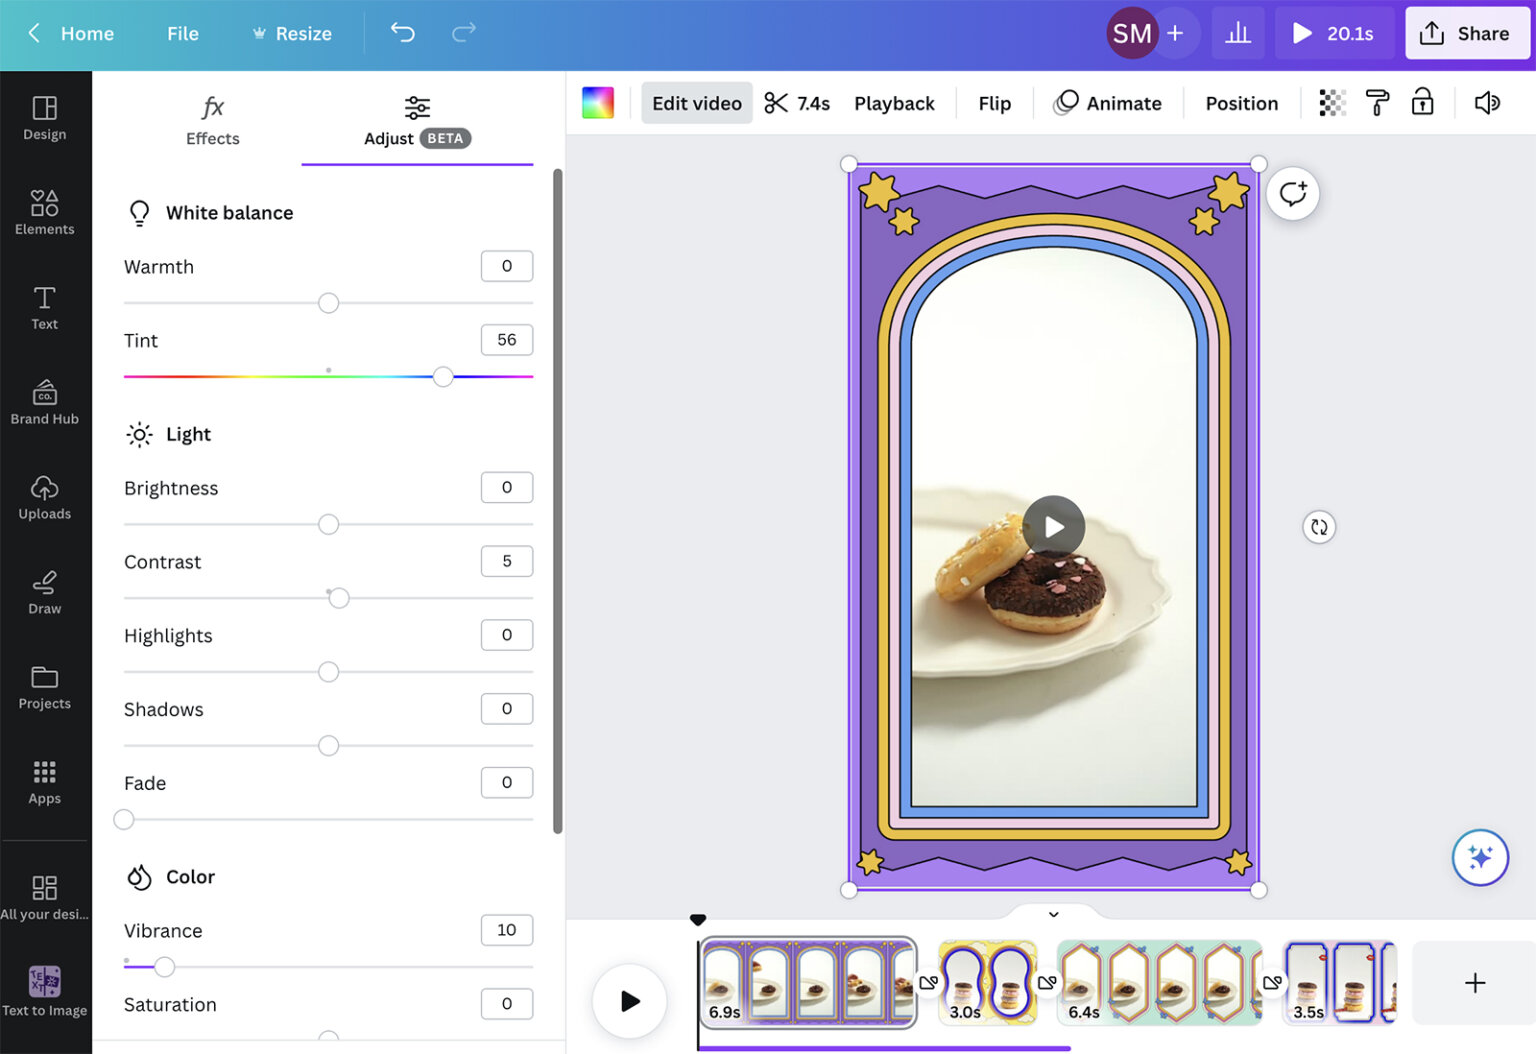Switch to the Adjust tab
This screenshot has height=1054, width=1536.
pos(416,120)
